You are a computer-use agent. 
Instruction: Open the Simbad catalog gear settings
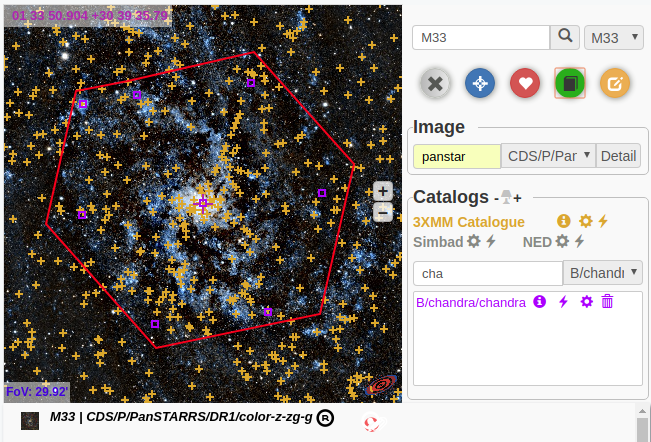[474, 242]
